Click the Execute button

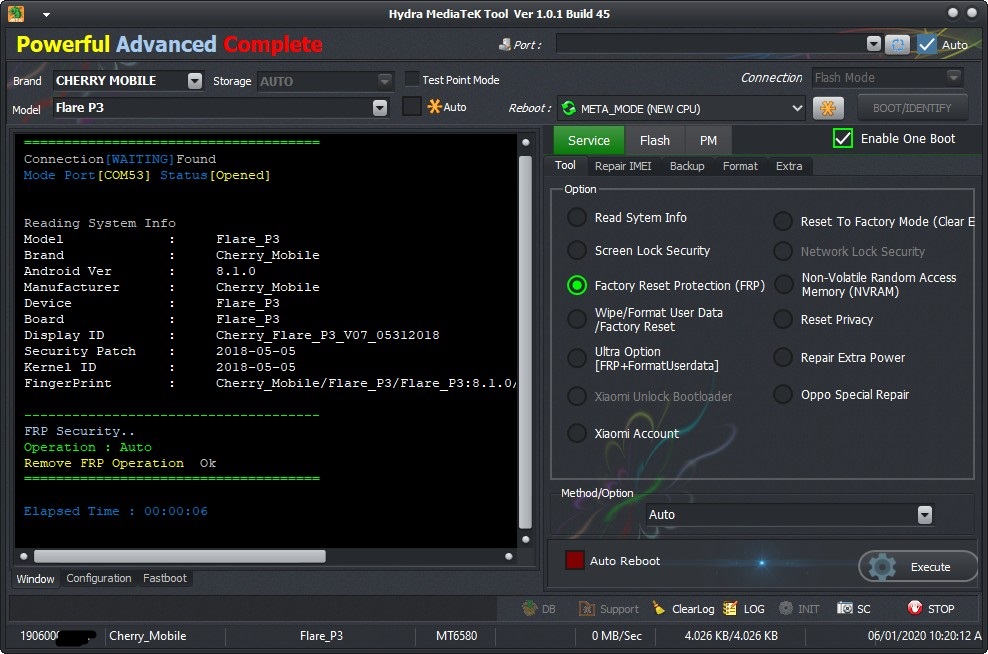917,567
